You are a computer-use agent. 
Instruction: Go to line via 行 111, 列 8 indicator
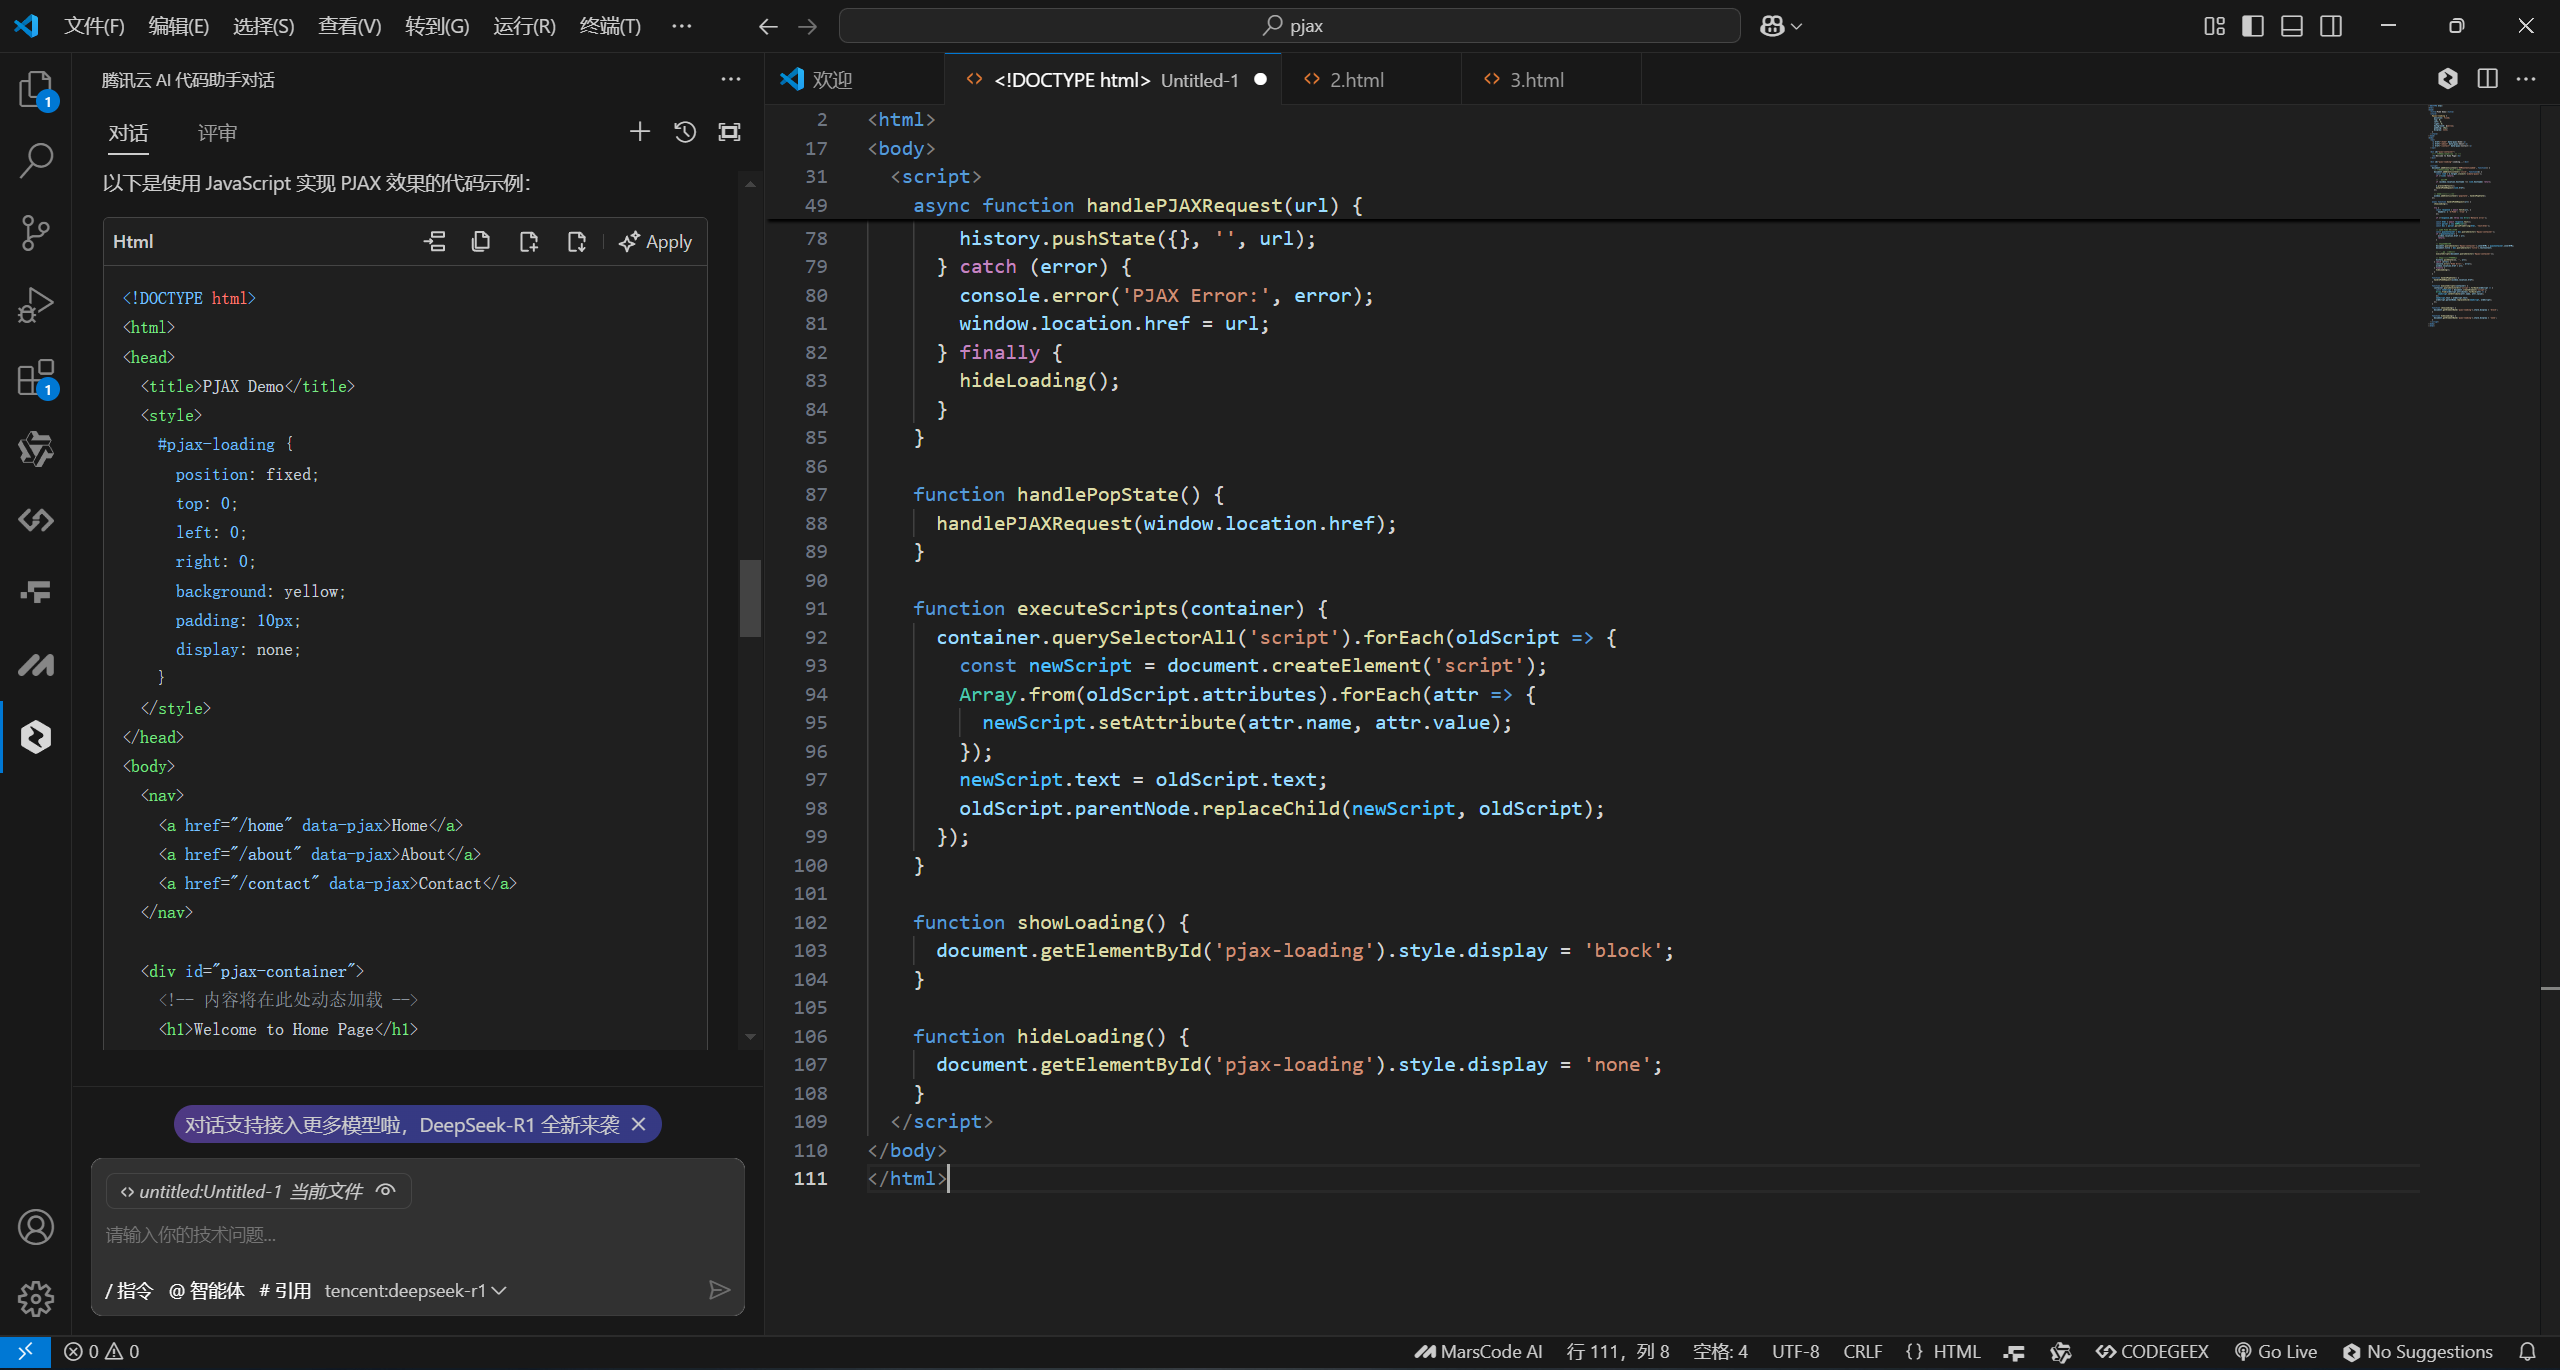(1617, 1351)
